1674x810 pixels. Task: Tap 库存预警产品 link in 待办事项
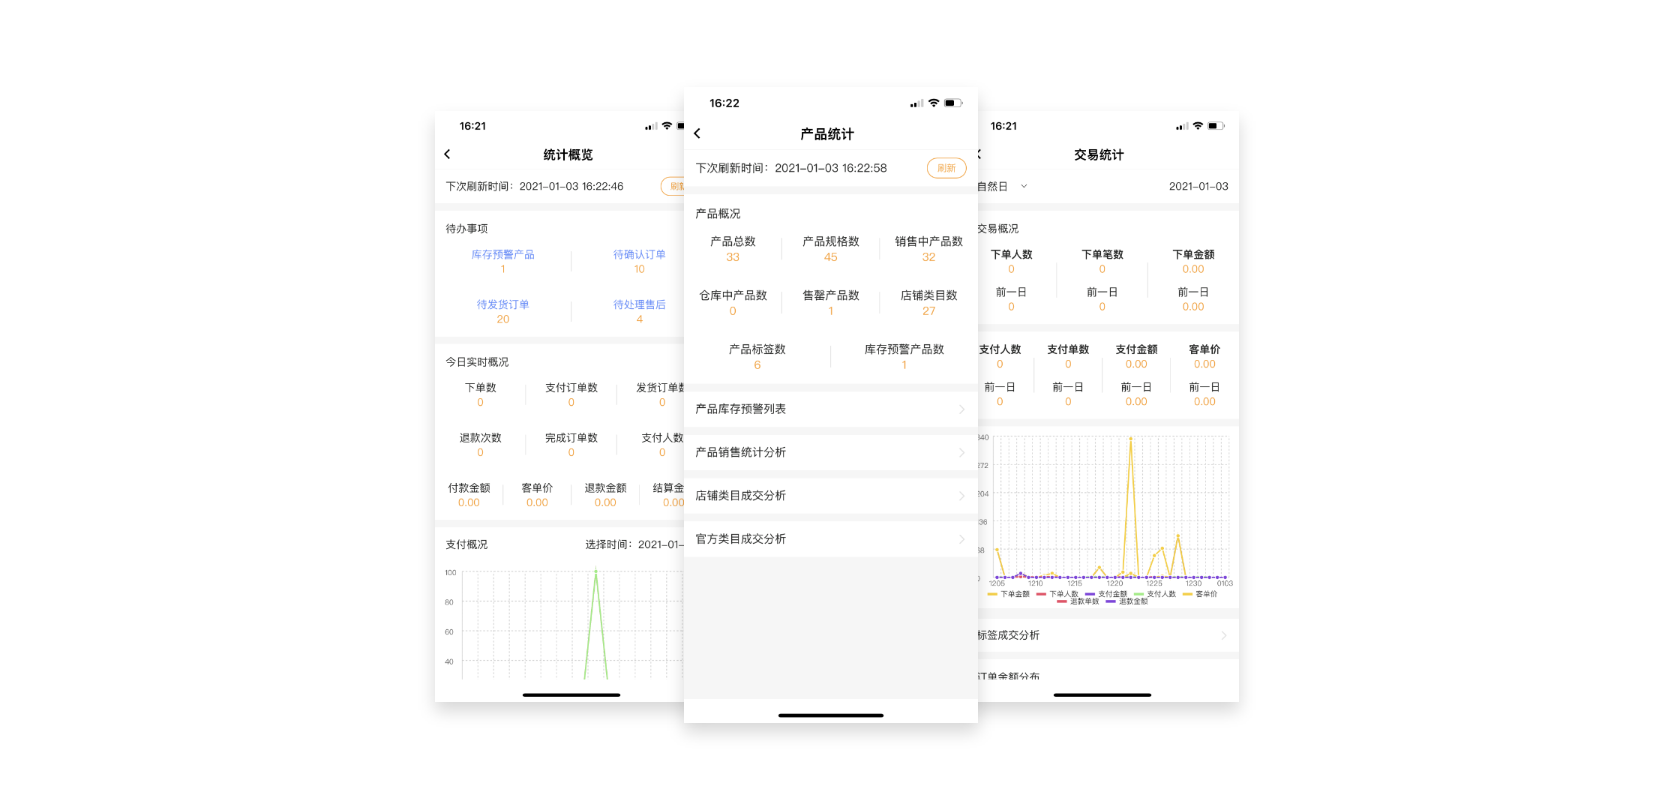point(503,255)
